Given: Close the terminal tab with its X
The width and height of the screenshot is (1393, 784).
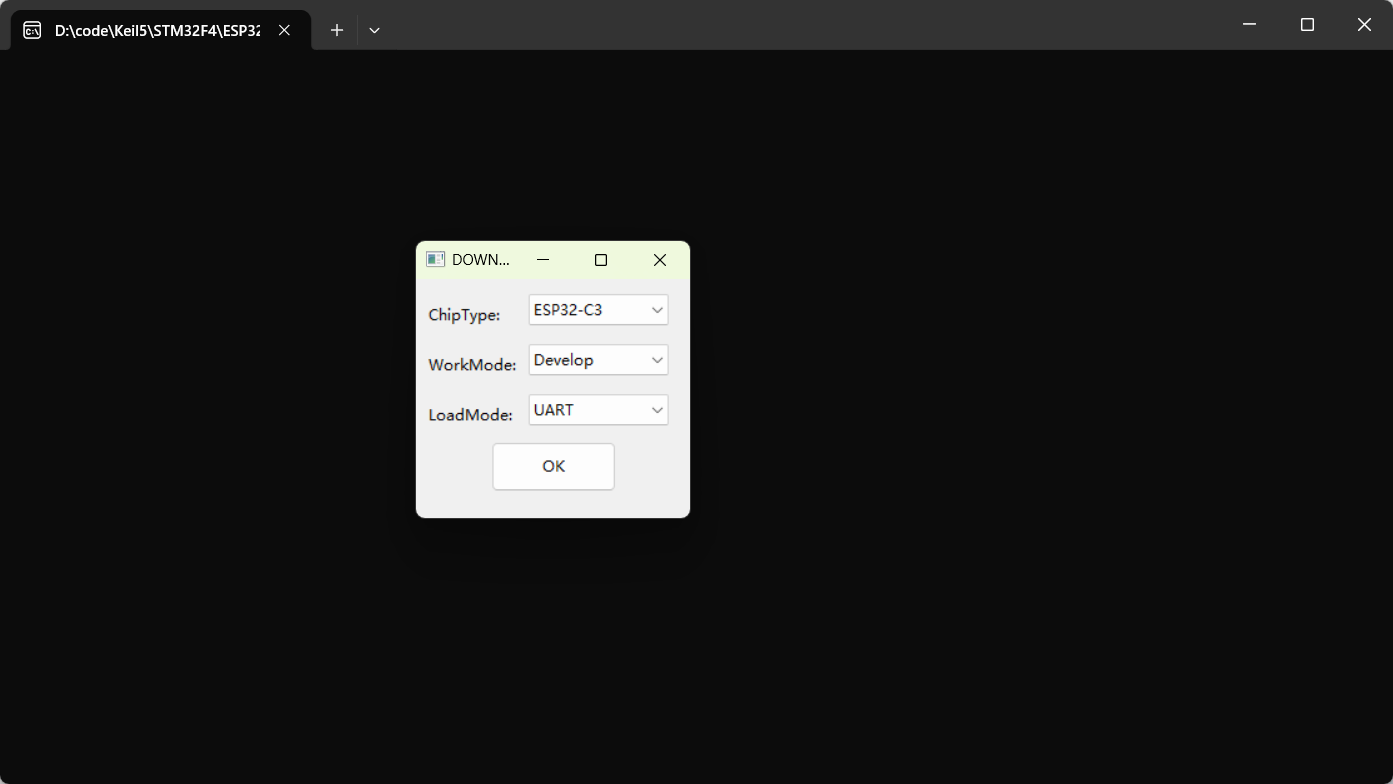Looking at the screenshot, I should click(284, 30).
